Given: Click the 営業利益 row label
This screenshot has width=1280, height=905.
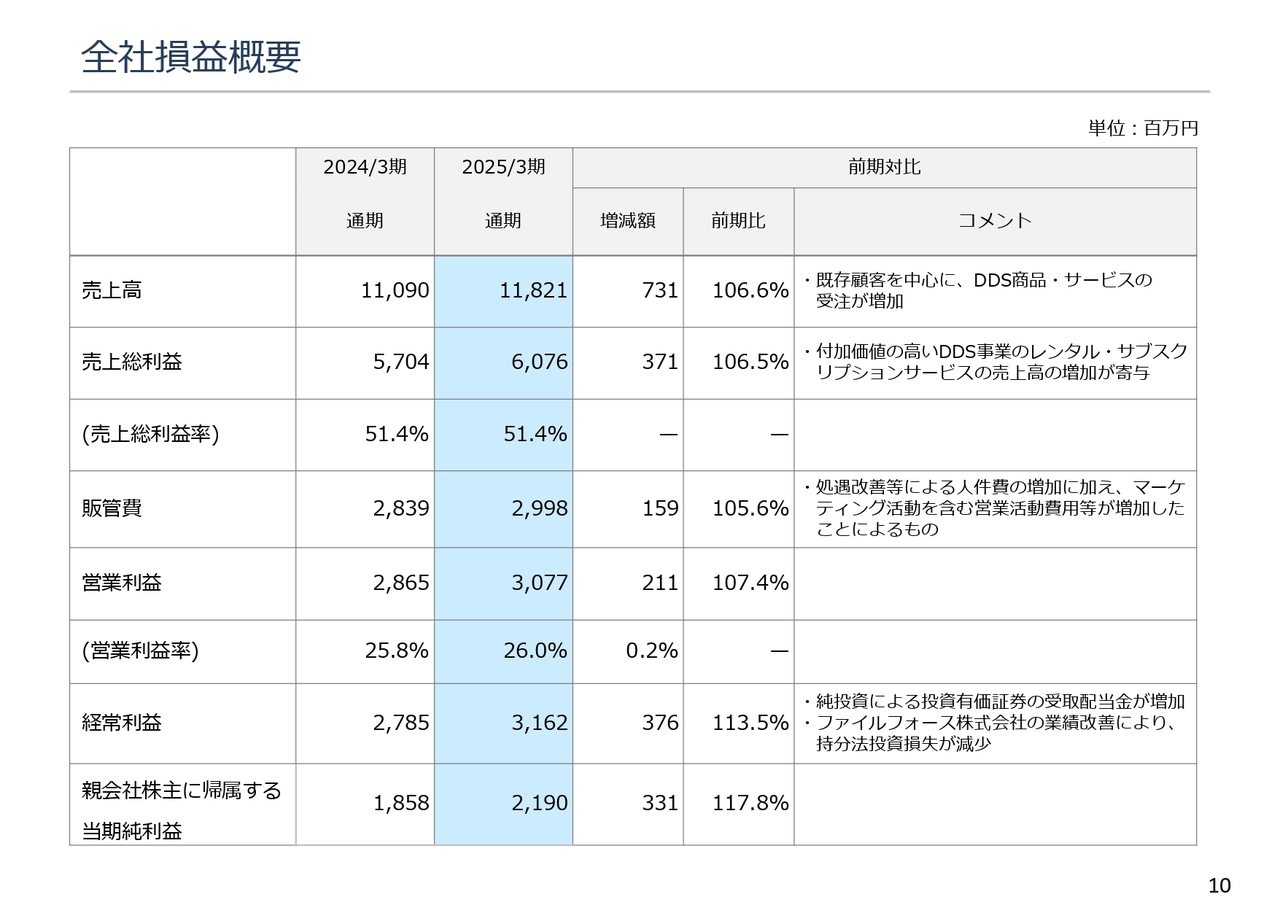Looking at the screenshot, I should [121, 583].
